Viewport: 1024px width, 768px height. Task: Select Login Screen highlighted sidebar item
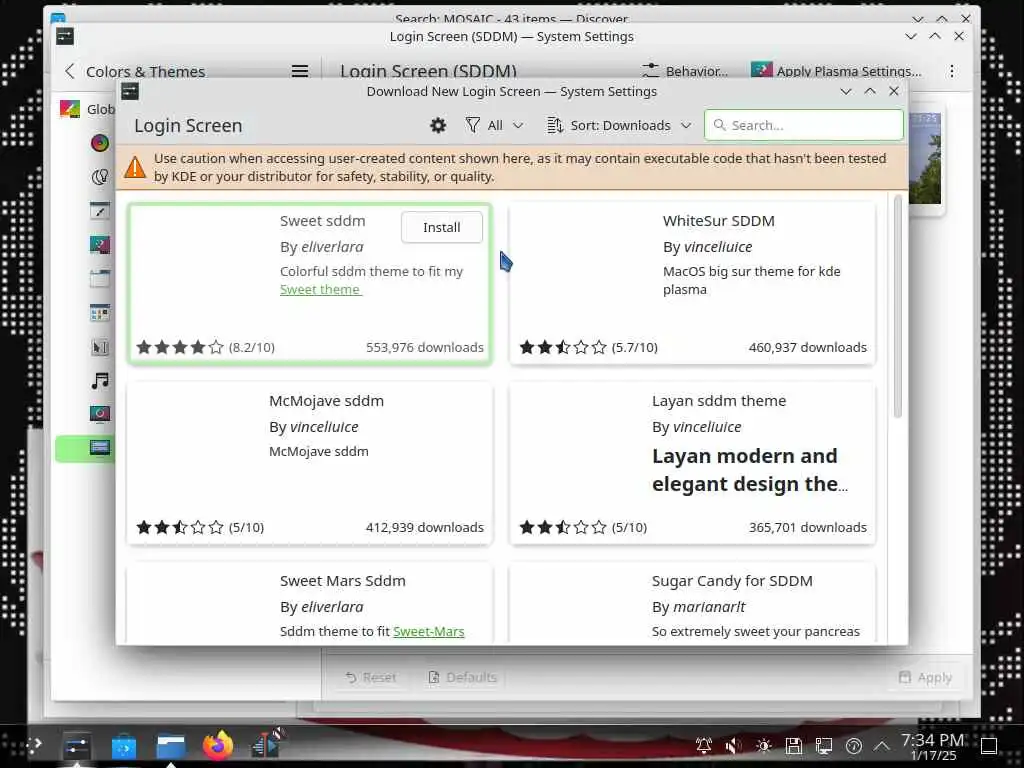pos(87,449)
